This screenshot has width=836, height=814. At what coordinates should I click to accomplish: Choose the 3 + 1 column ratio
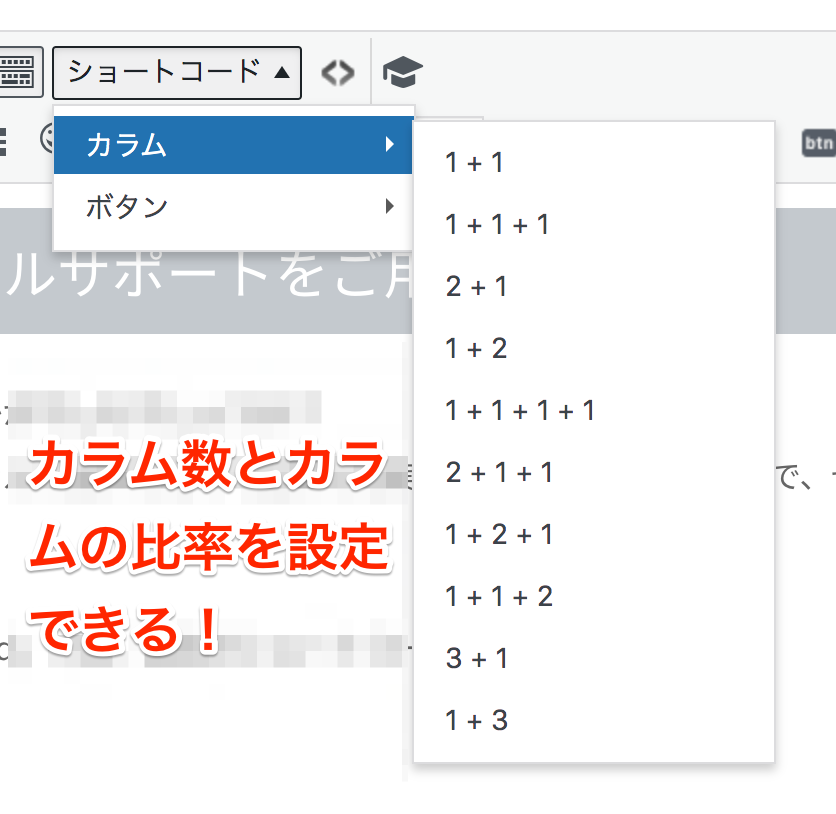[x=477, y=659]
